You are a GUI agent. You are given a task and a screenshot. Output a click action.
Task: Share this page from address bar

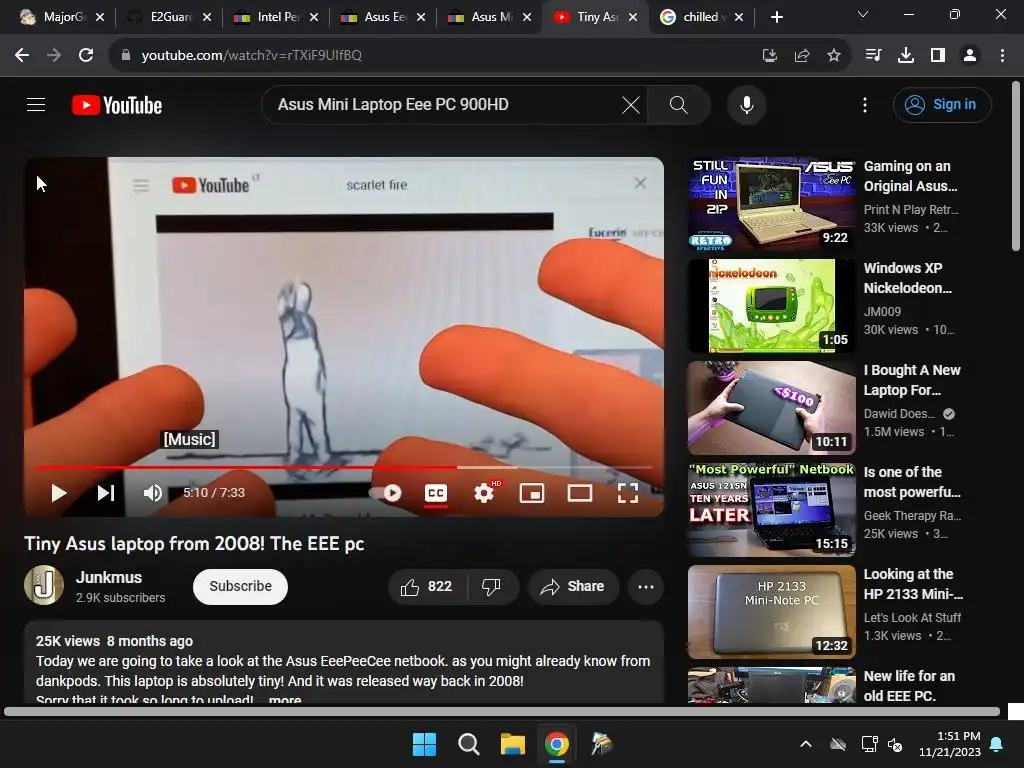point(802,56)
